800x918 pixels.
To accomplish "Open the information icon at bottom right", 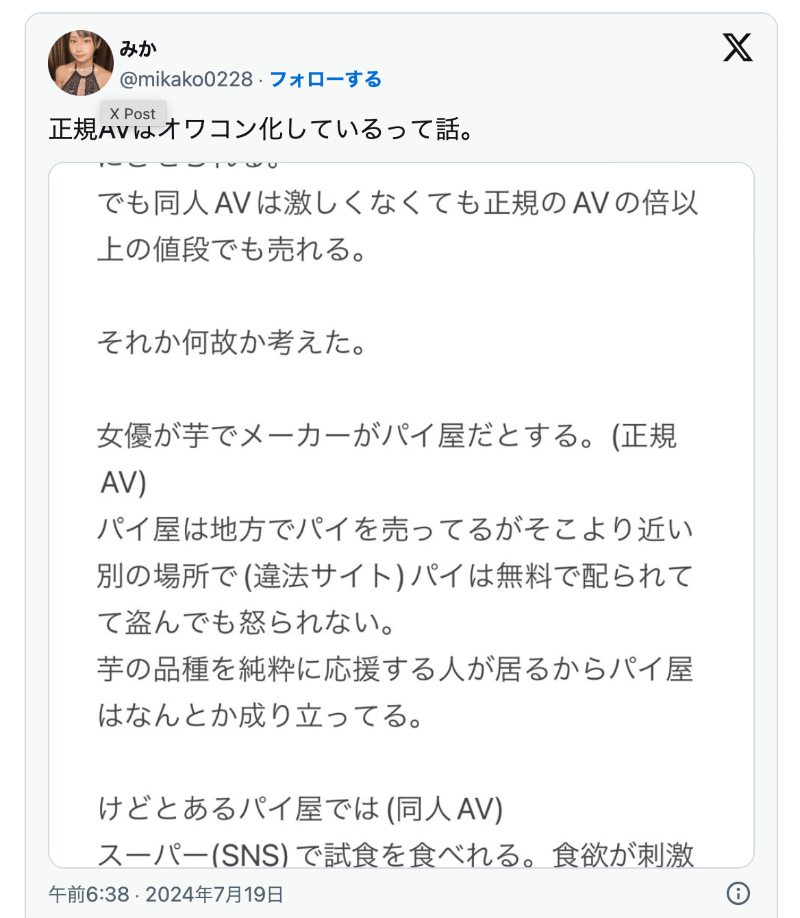I will coord(737,891).
